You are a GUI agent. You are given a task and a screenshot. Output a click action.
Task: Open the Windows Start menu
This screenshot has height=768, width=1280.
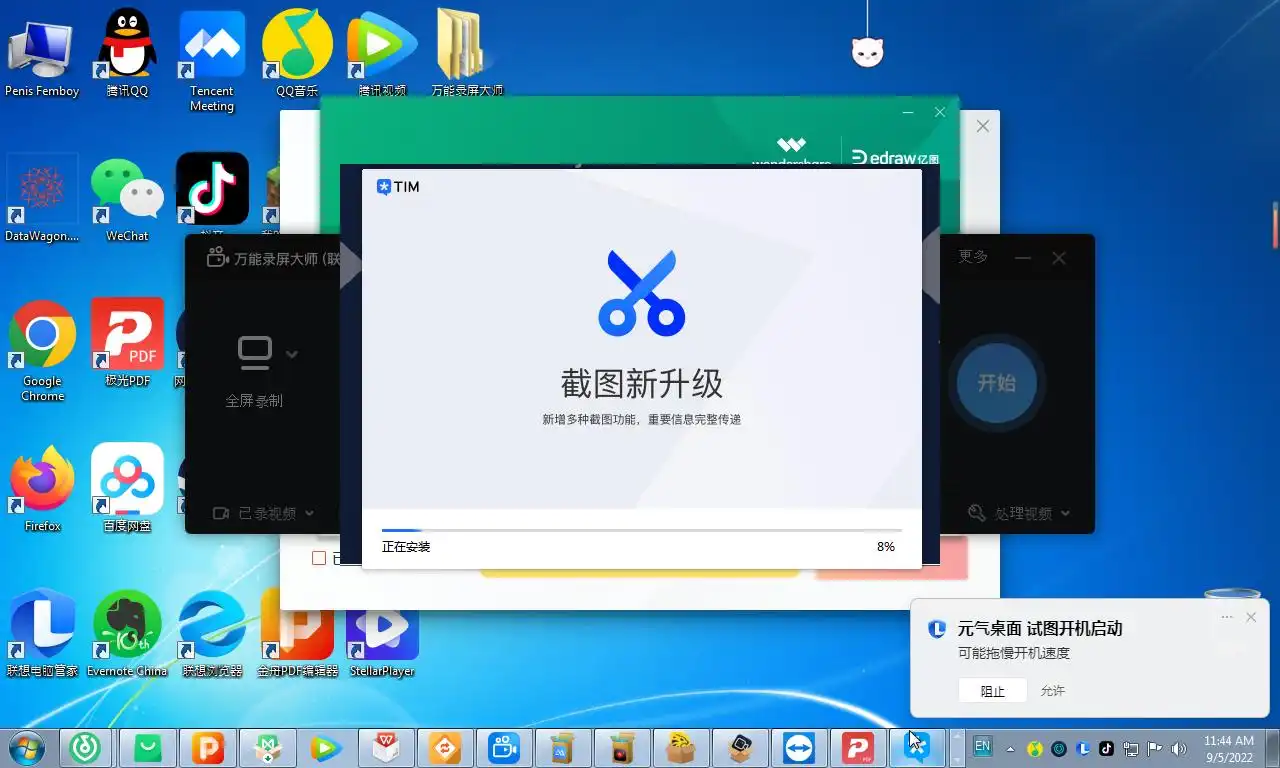tap(28, 747)
